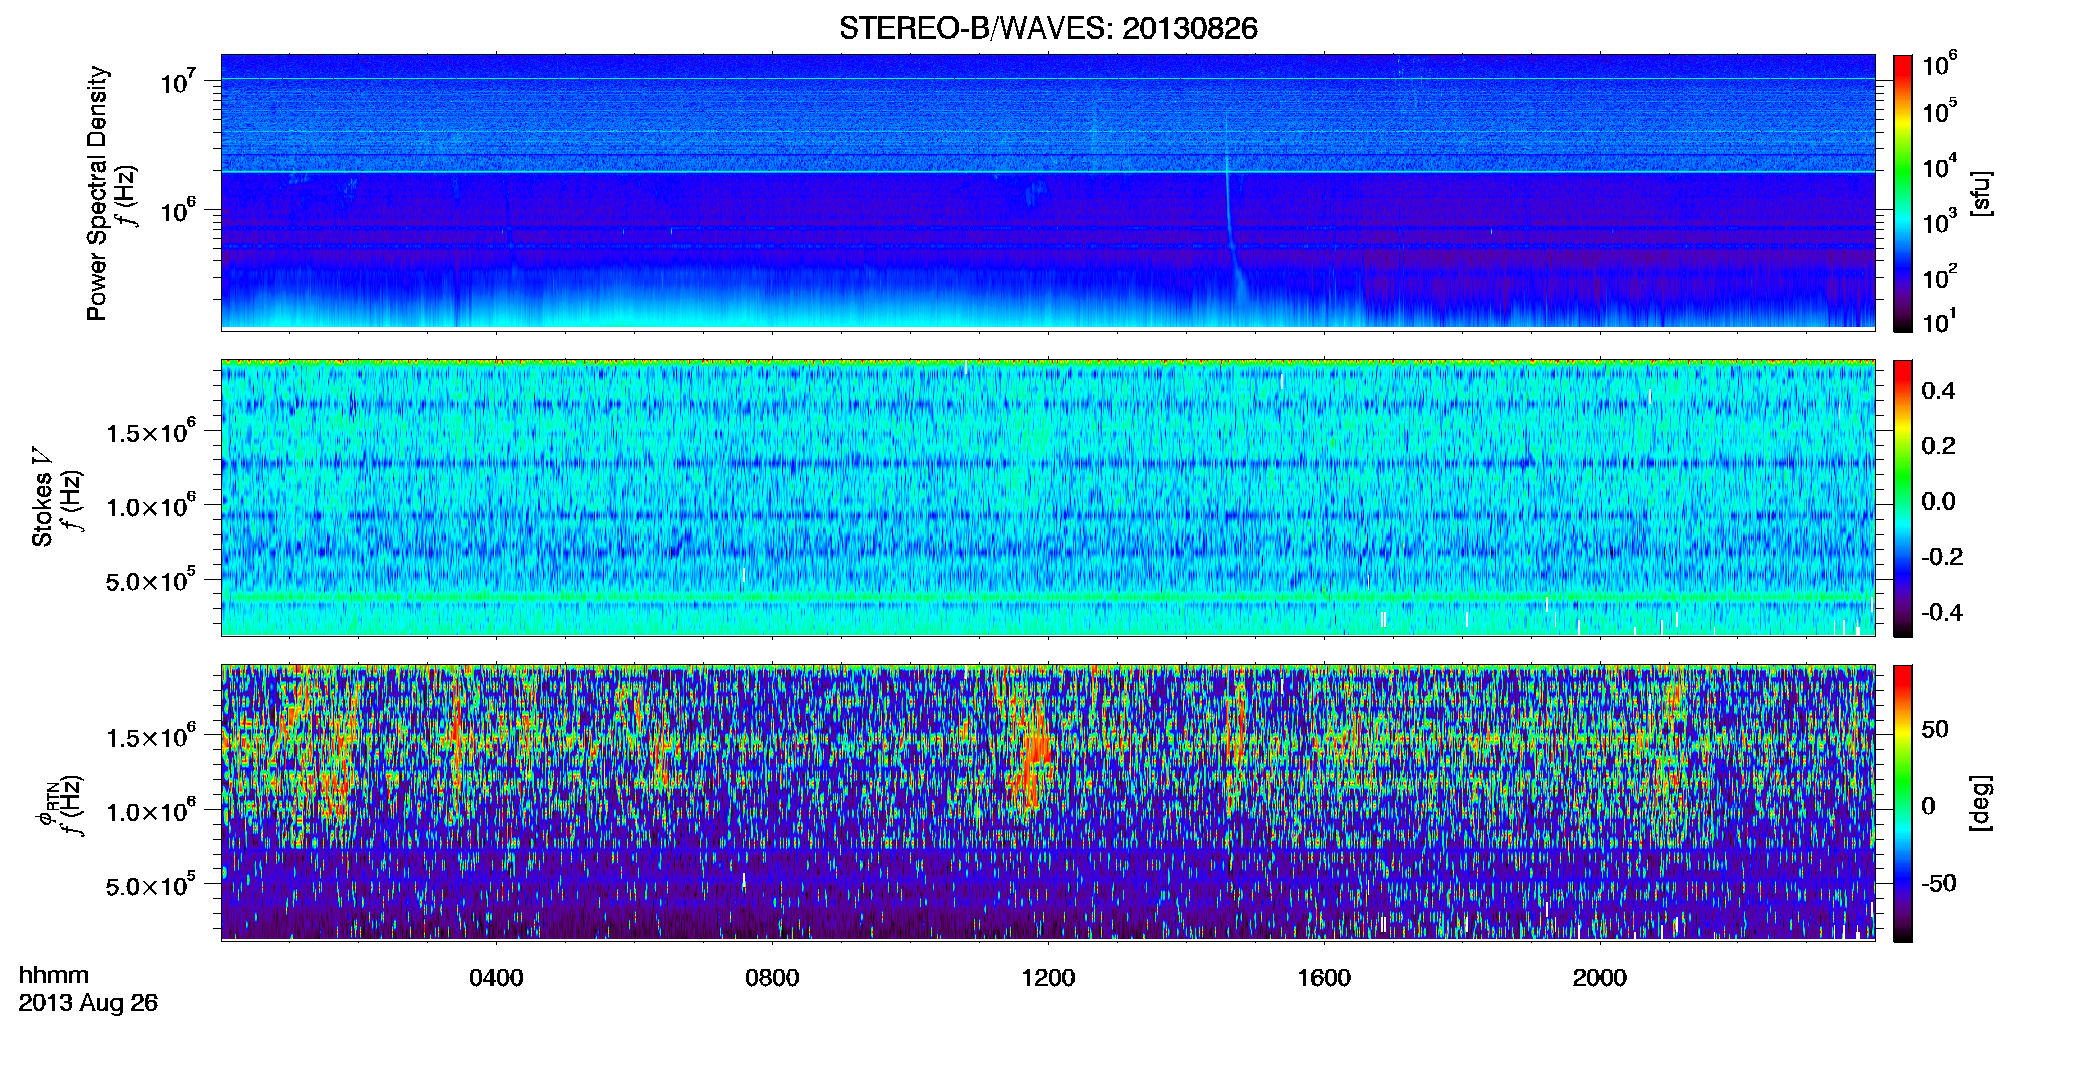Click inside the φRTN spectrogram panel

pyautogui.click(x=1048, y=802)
